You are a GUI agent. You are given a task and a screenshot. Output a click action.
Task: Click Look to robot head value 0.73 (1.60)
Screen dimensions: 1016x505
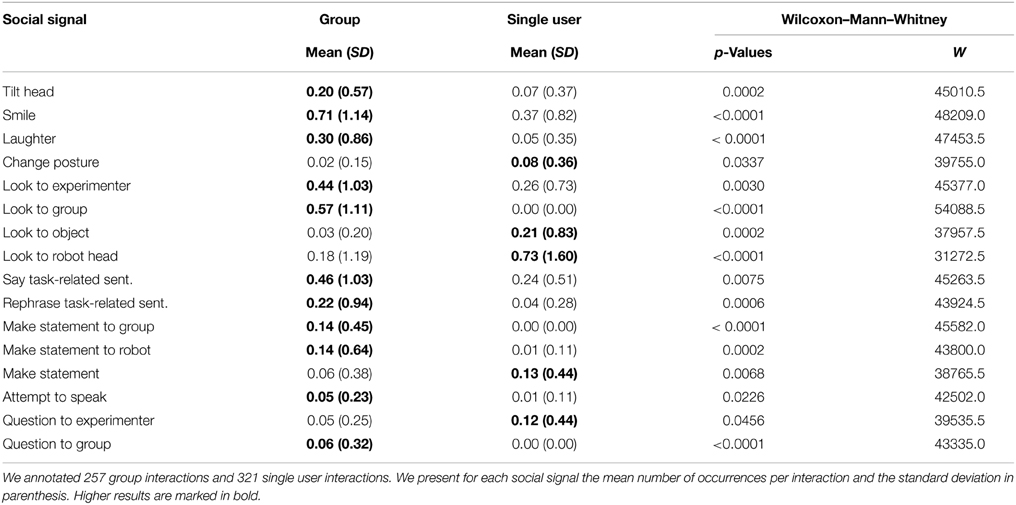click(x=544, y=256)
